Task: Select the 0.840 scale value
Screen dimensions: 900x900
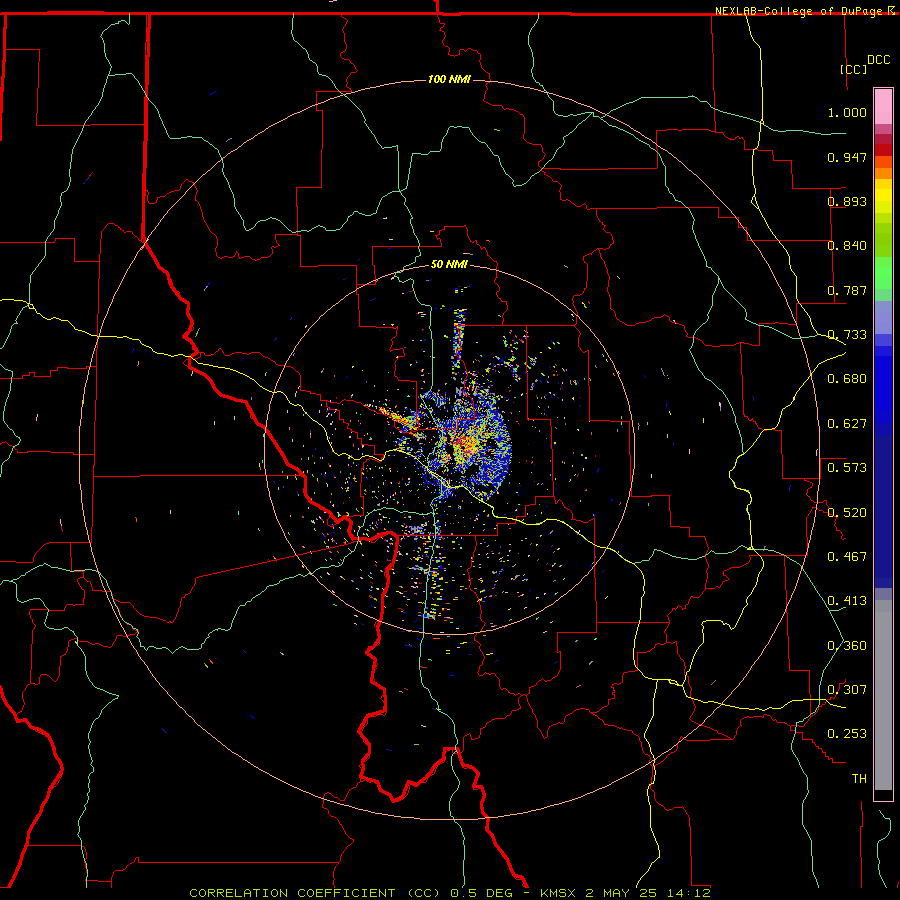Action: click(847, 246)
